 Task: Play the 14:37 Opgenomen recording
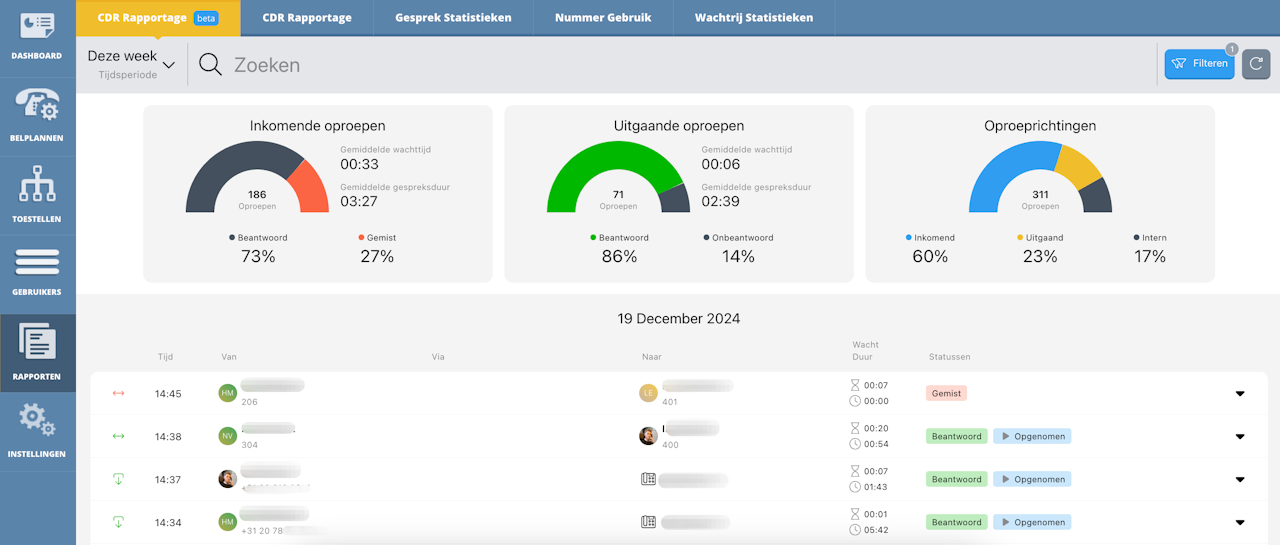click(1031, 480)
